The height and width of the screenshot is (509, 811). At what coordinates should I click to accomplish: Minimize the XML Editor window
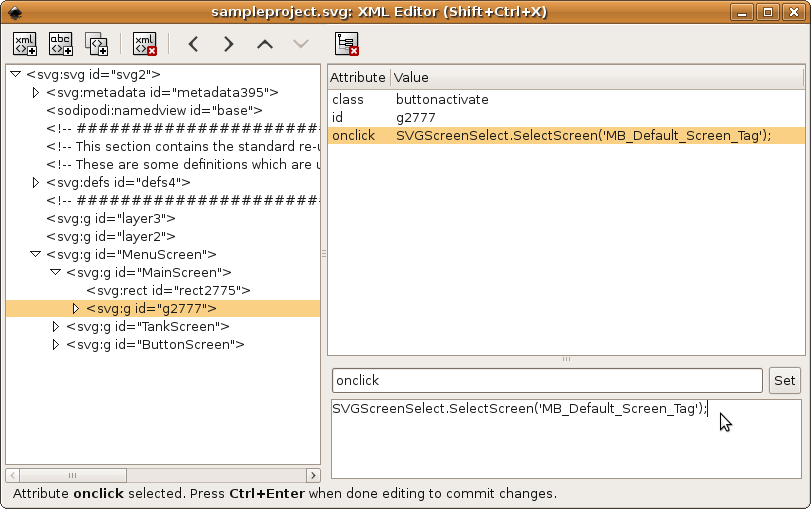click(742, 12)
